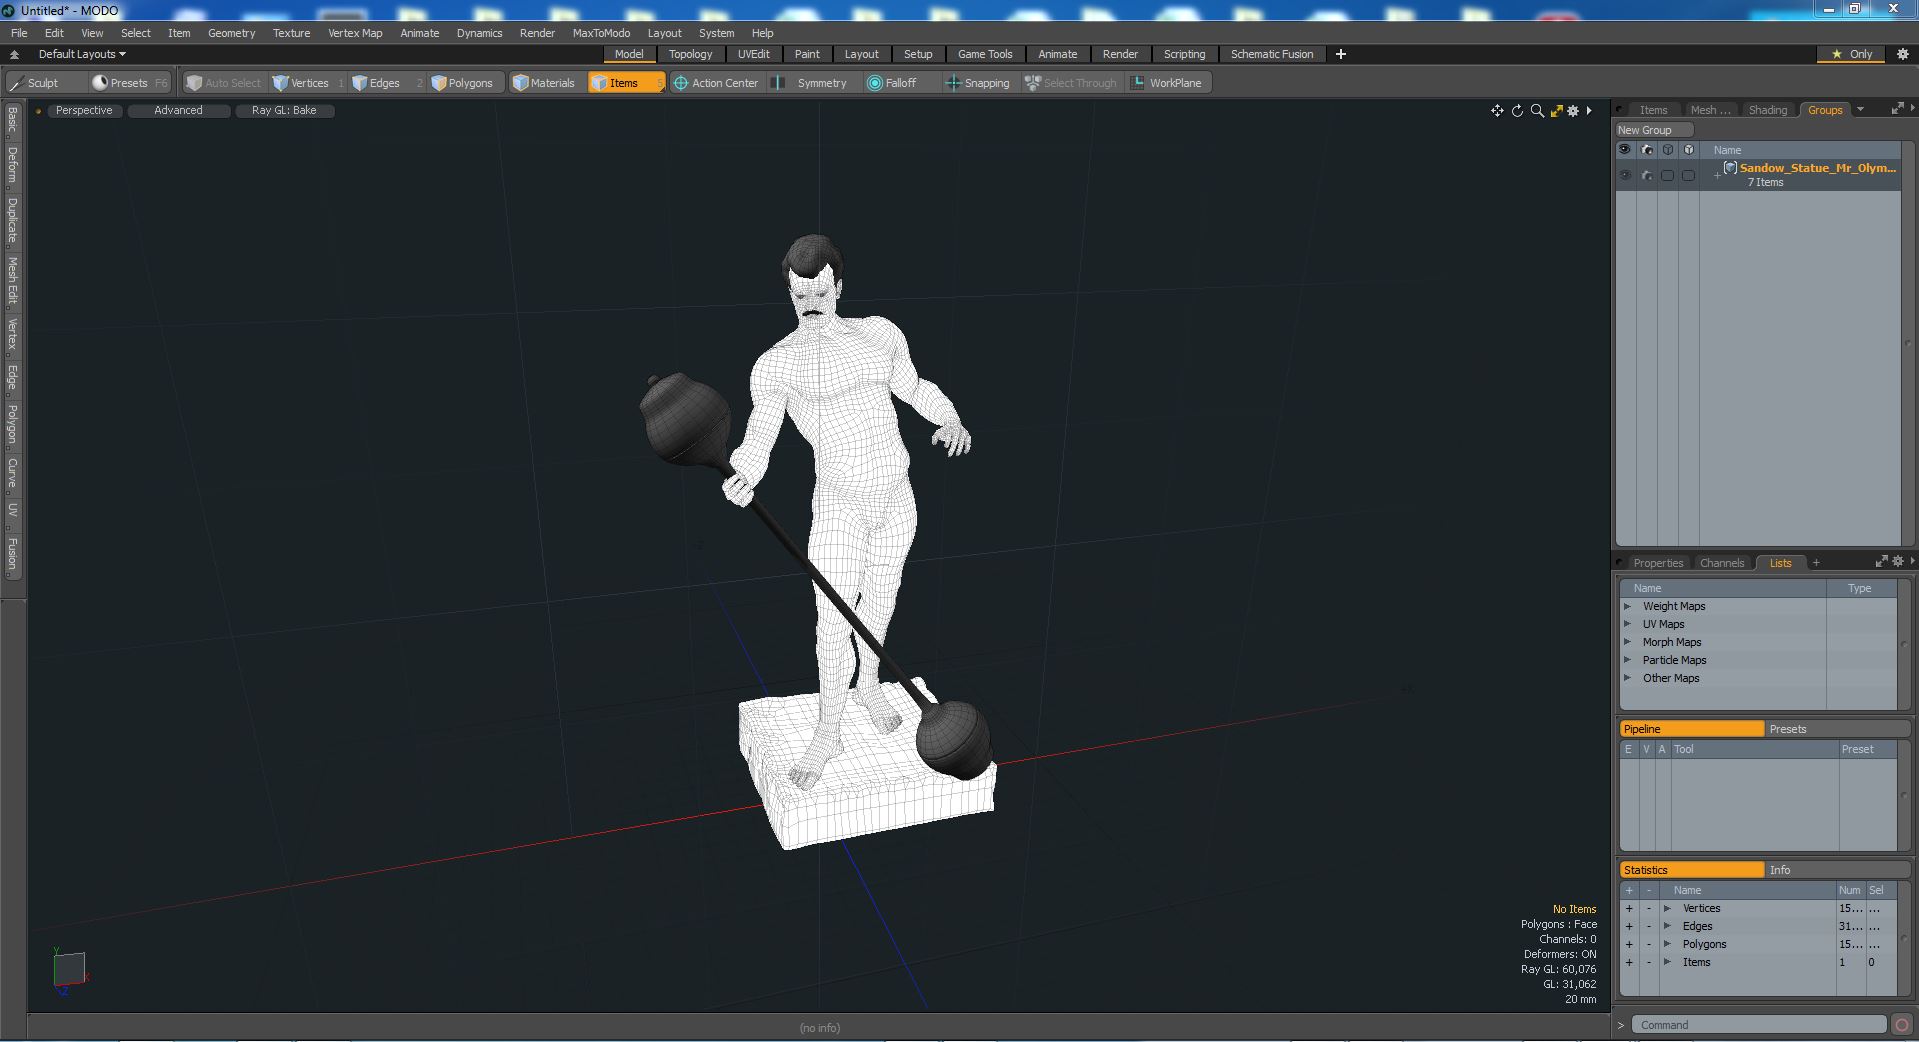Switch to the Channels tab

[x=1722, y=563]
